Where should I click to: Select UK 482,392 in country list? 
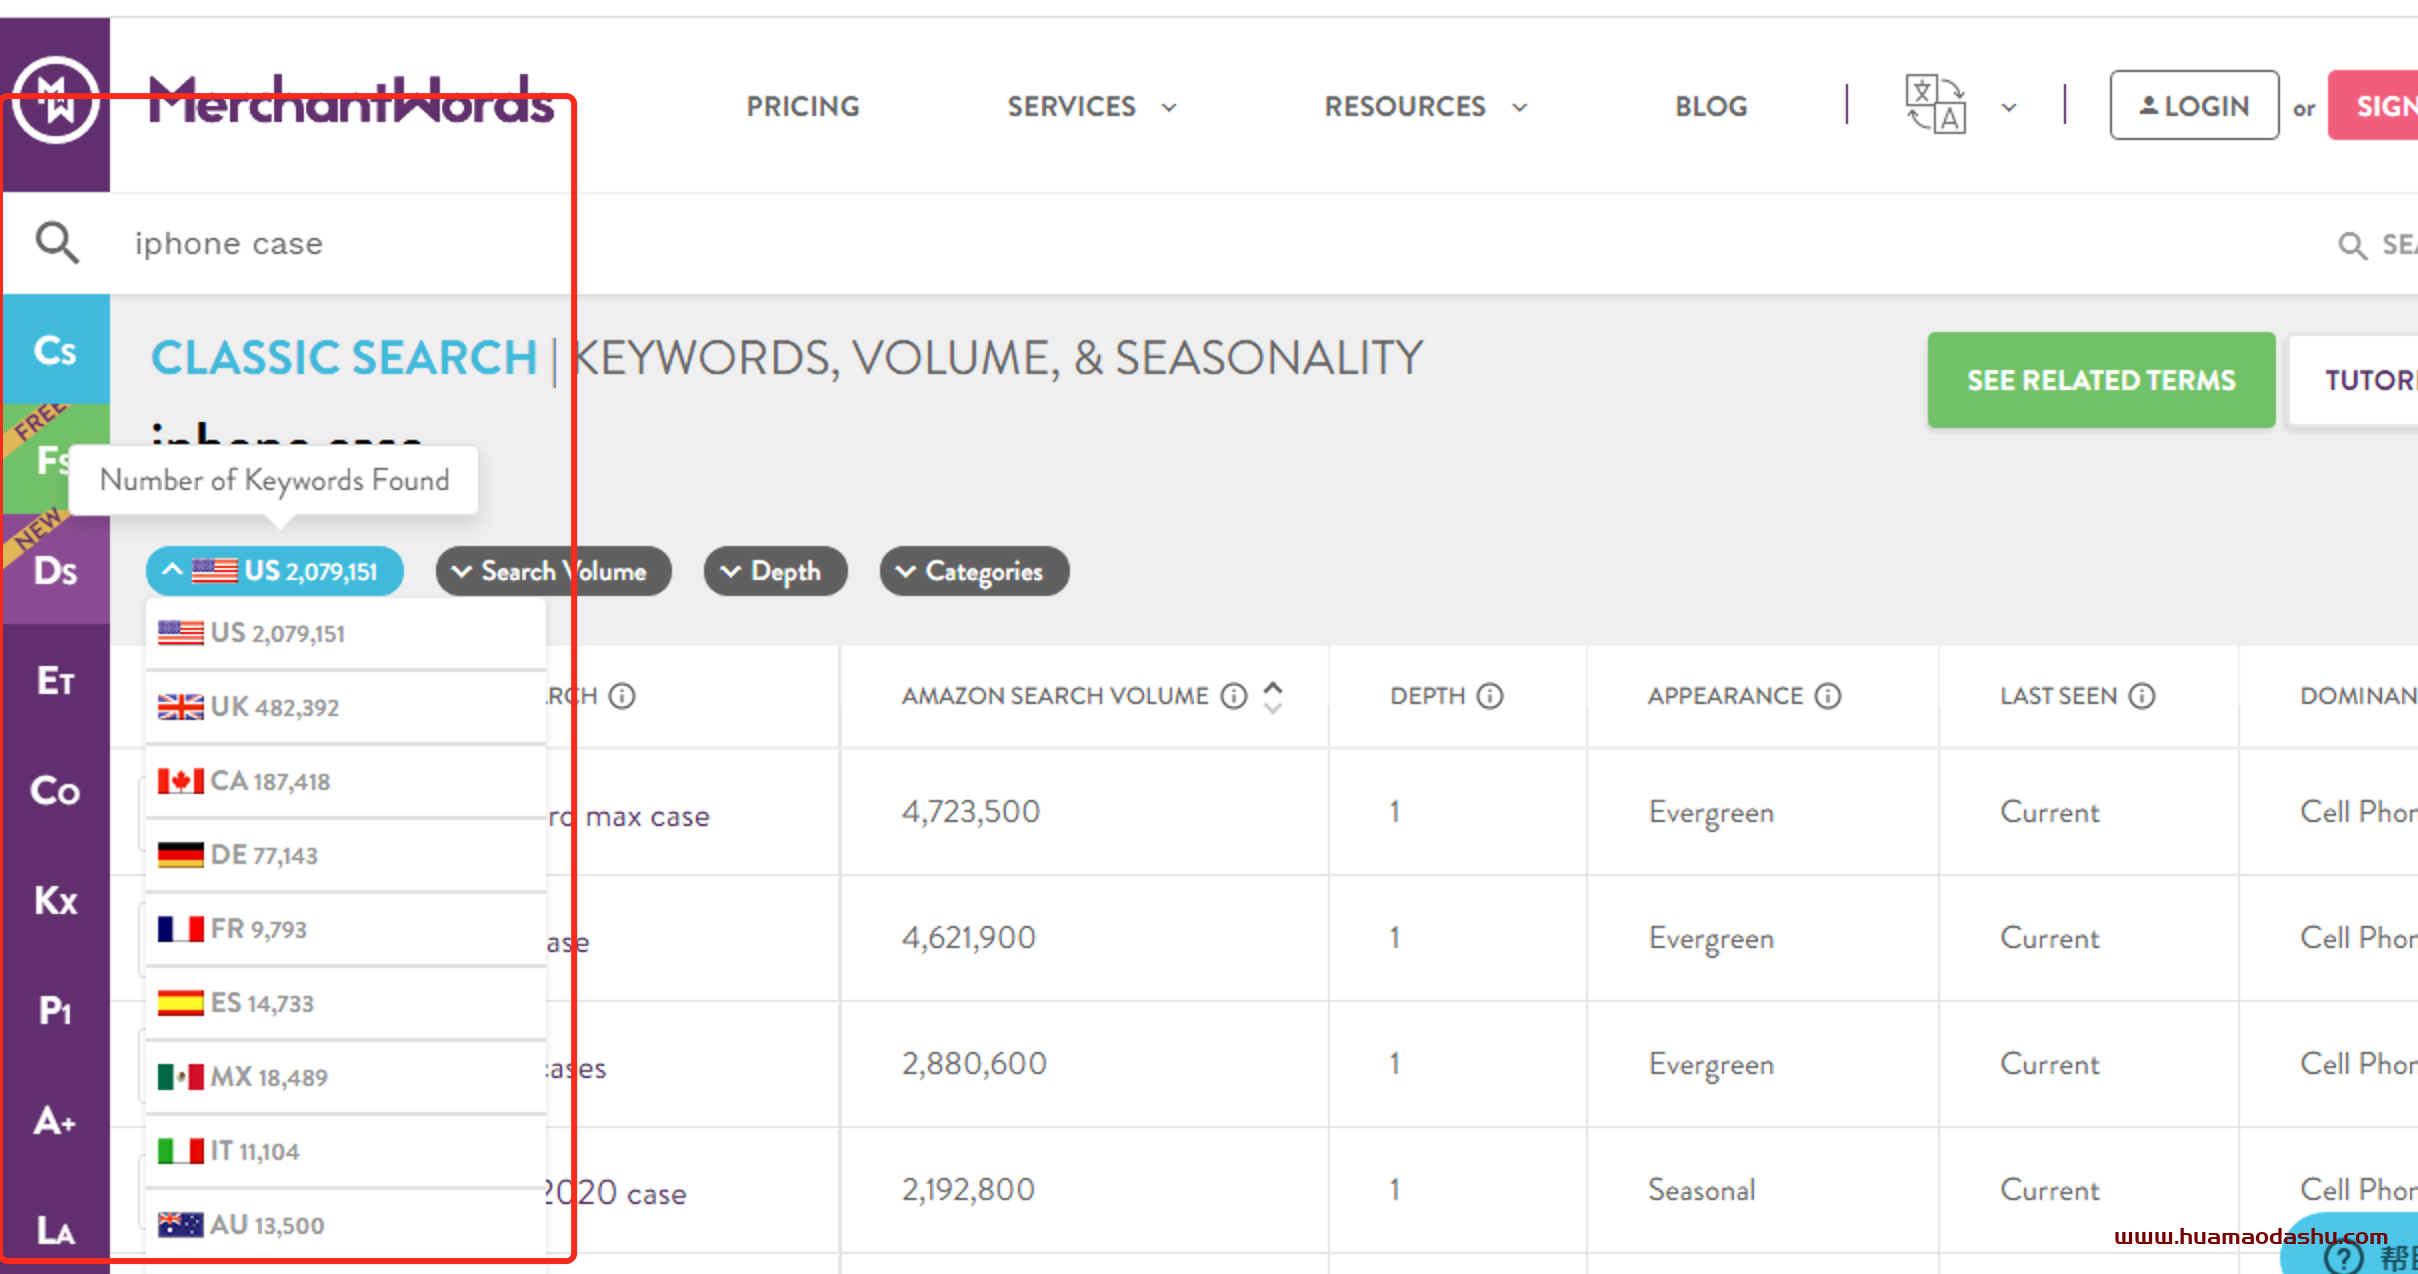point(346,707)
